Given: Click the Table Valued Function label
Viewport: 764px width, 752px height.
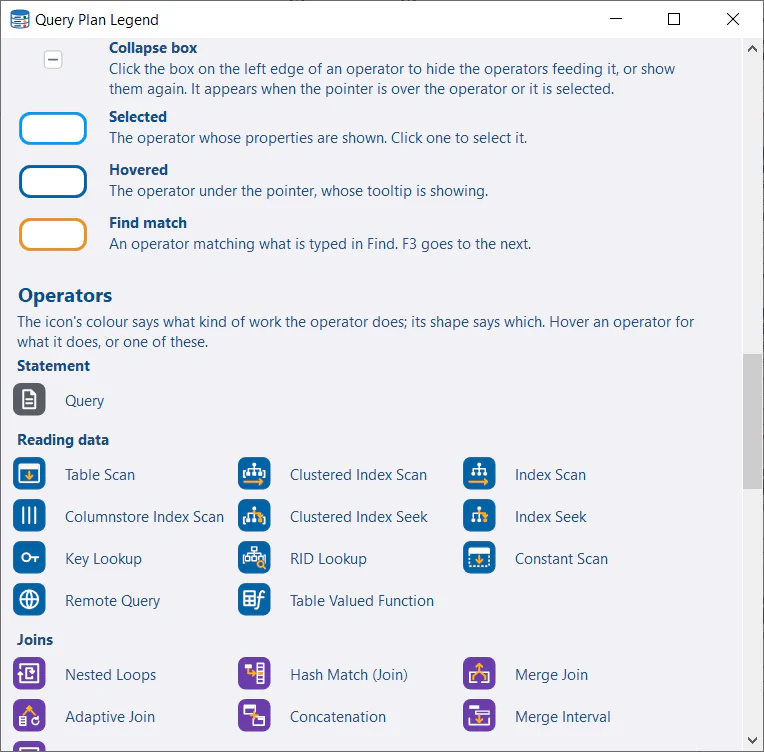Looking at the screenshot, I should pyautogui.click(x=362, y=600).
